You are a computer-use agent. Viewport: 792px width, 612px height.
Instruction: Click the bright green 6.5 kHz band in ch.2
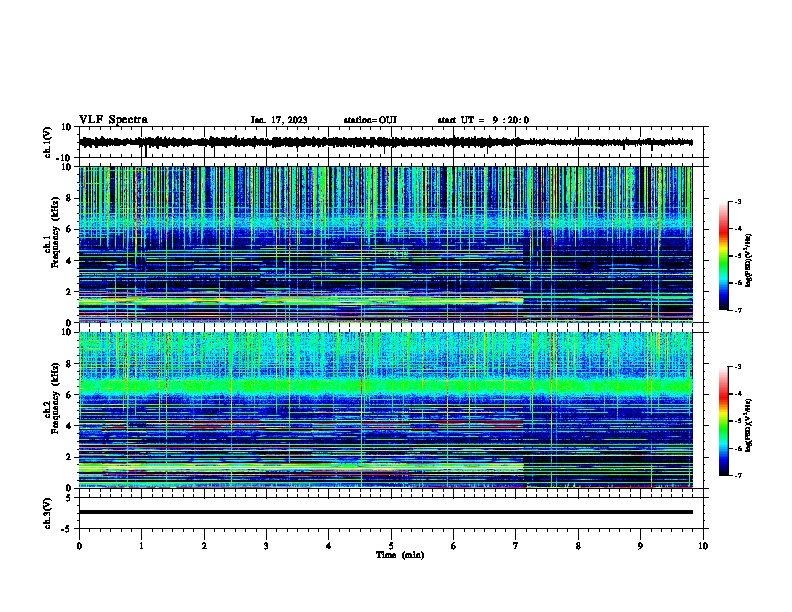pos(386,387)
